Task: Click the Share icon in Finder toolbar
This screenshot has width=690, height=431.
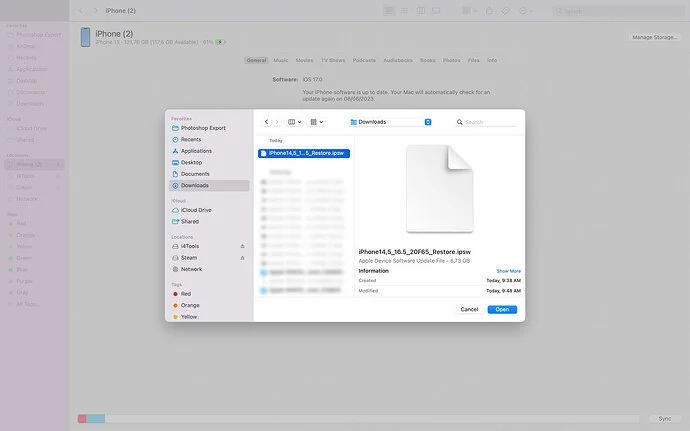Action: (489, 11)
